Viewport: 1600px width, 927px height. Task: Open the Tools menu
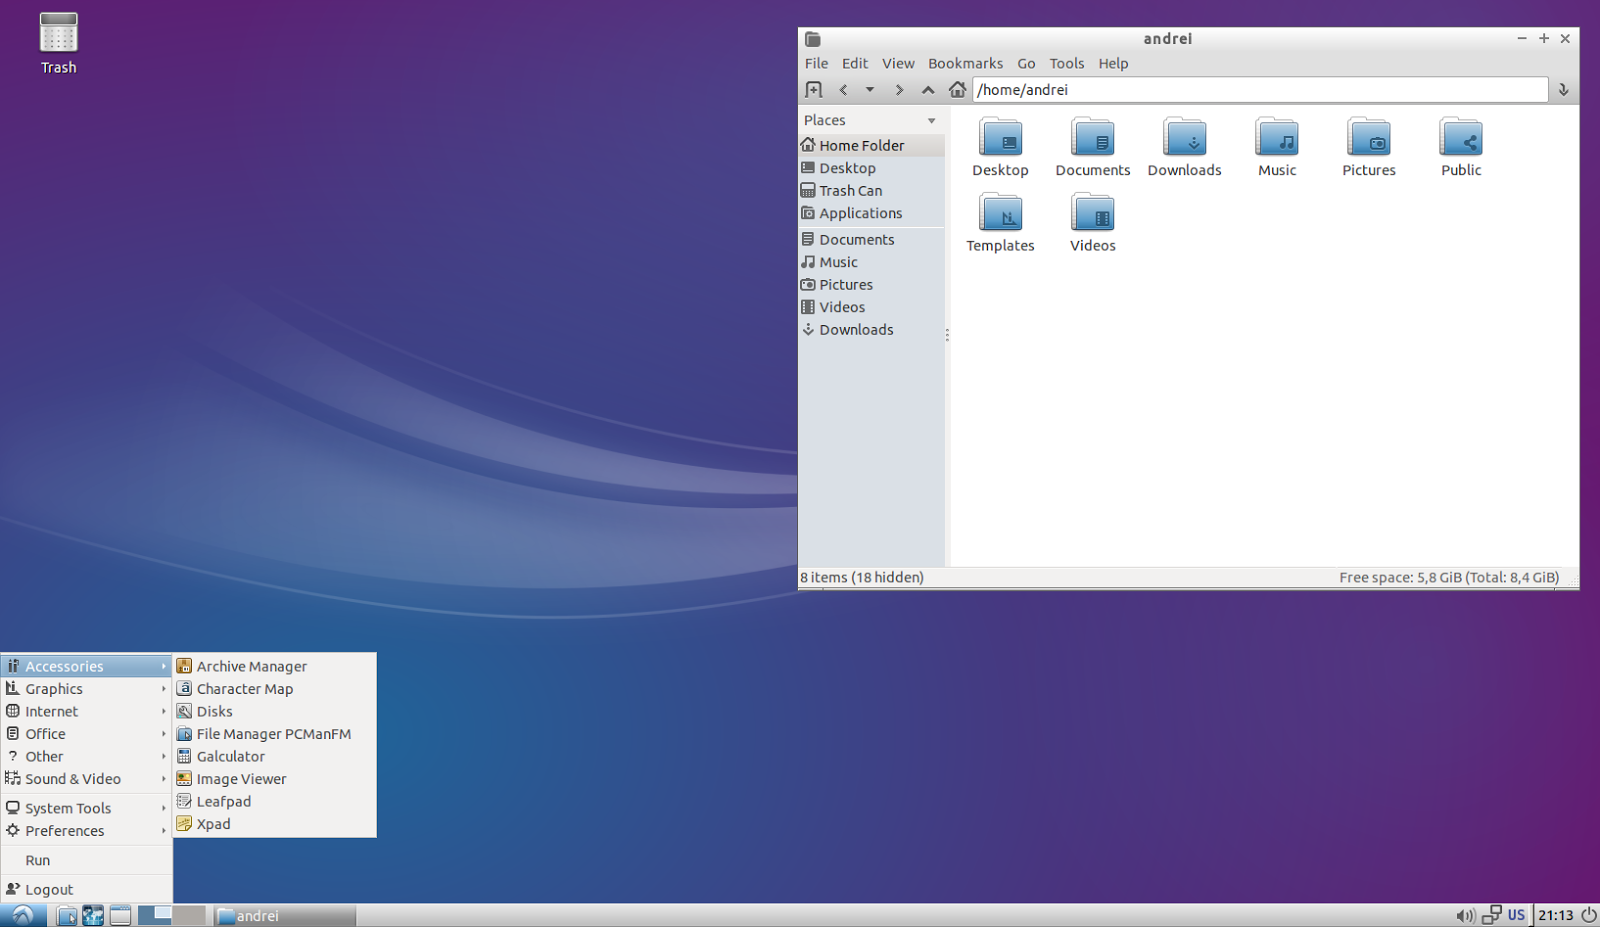coord(1066,63)
